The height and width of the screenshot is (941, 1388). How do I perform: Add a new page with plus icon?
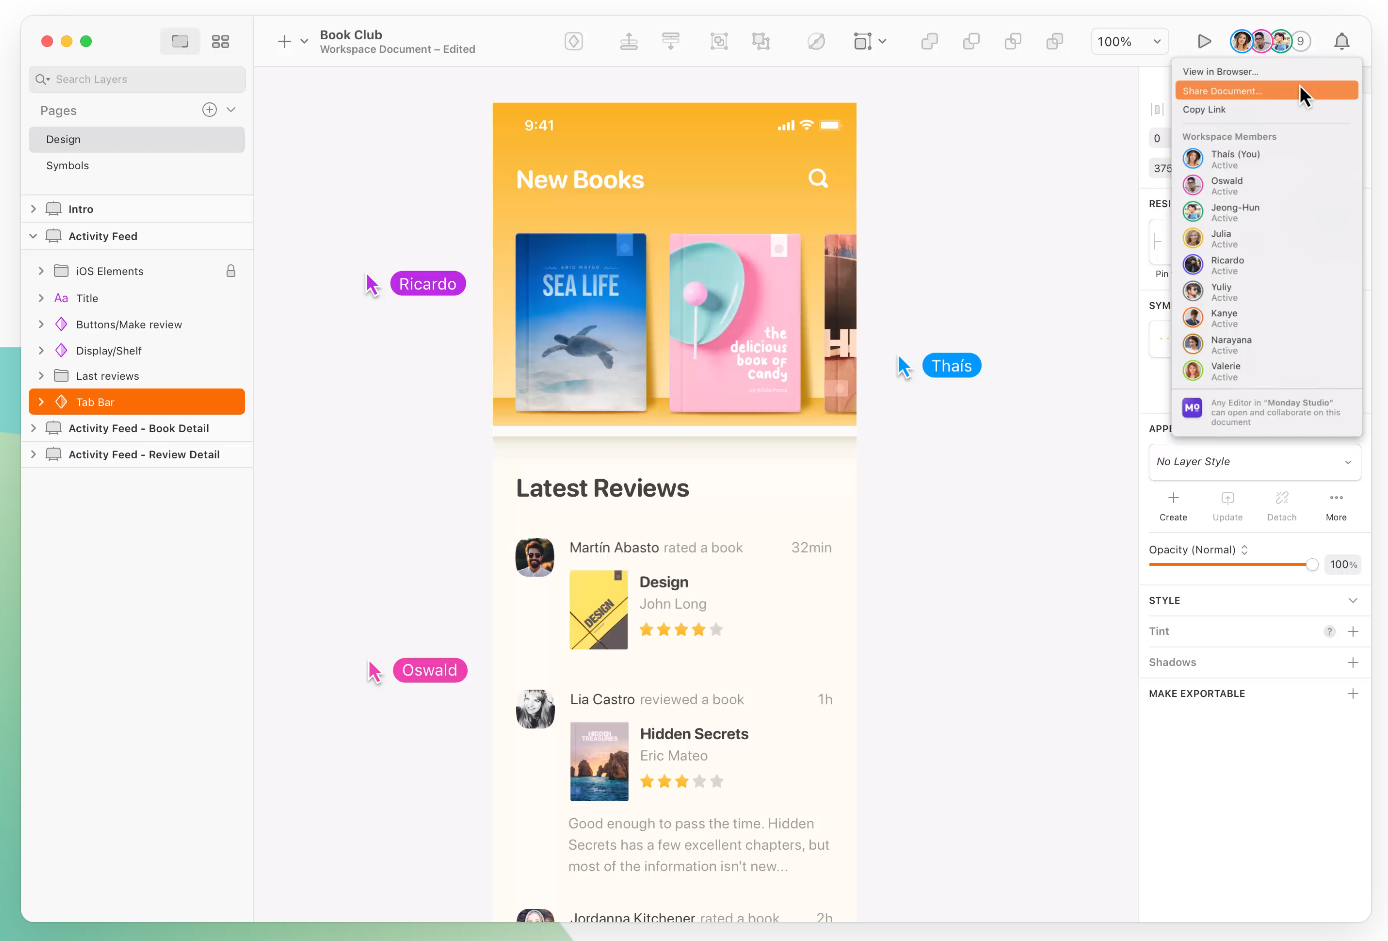[x=210, y=110]
